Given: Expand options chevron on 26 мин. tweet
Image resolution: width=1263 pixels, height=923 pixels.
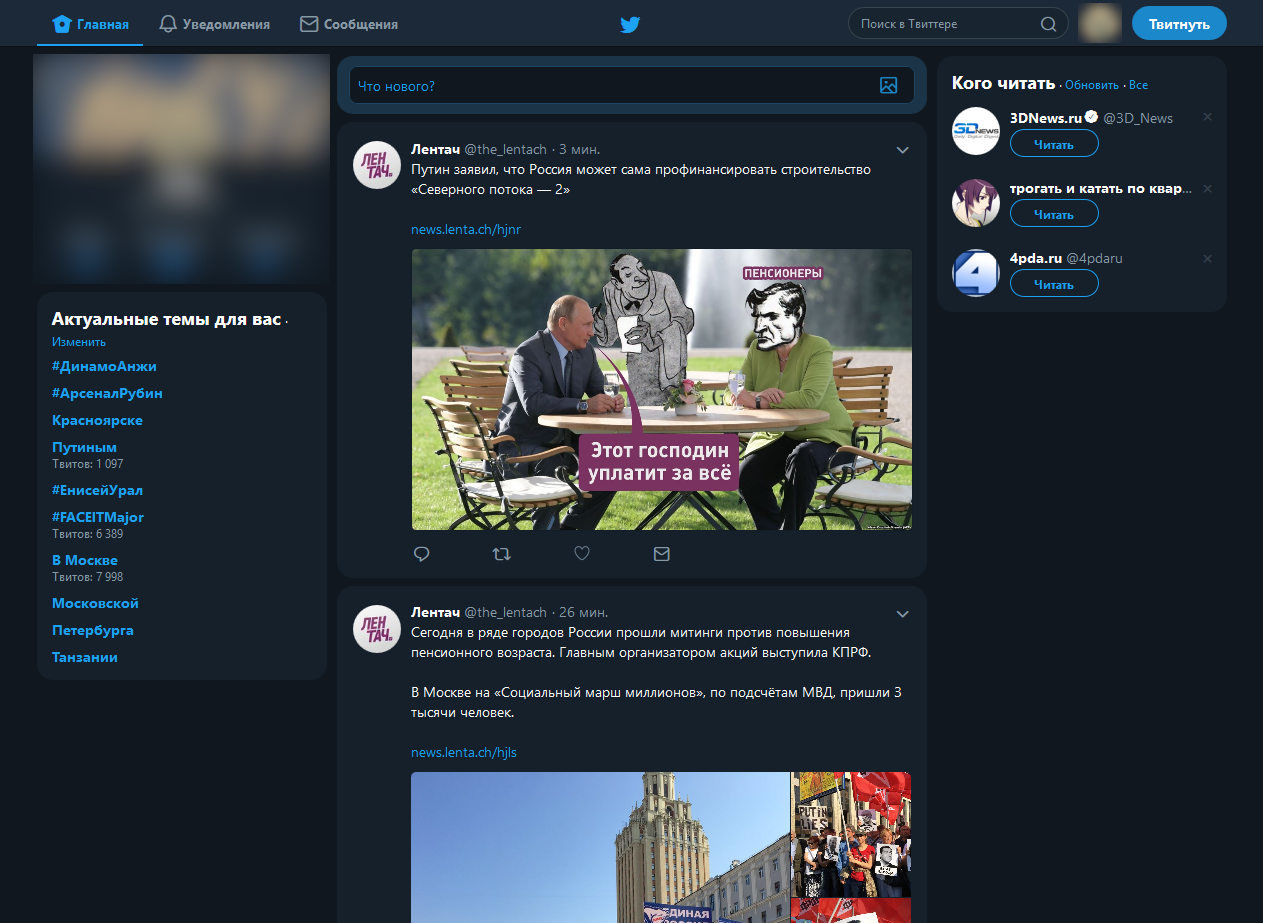Looking at the screenshot, I should (x=902, y=613).
